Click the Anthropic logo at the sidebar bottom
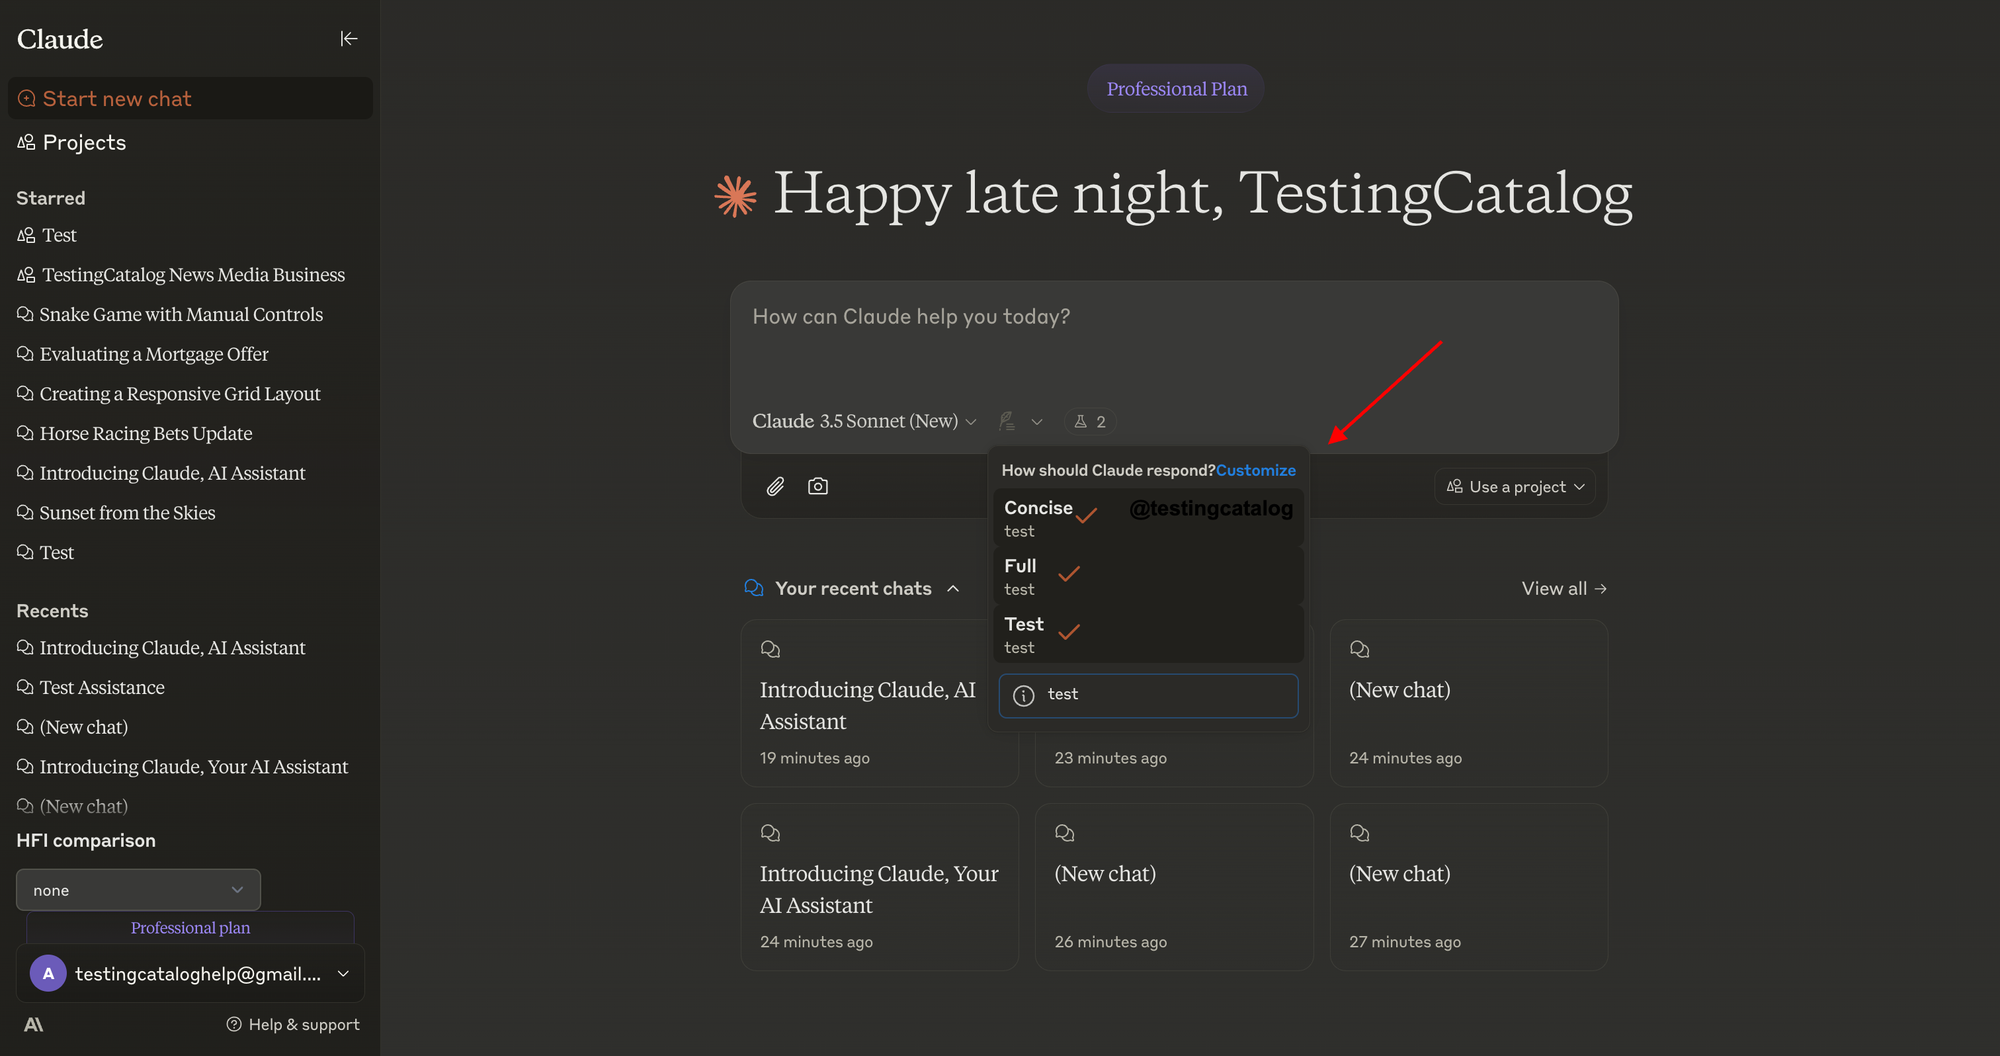 pos(33,1024)
